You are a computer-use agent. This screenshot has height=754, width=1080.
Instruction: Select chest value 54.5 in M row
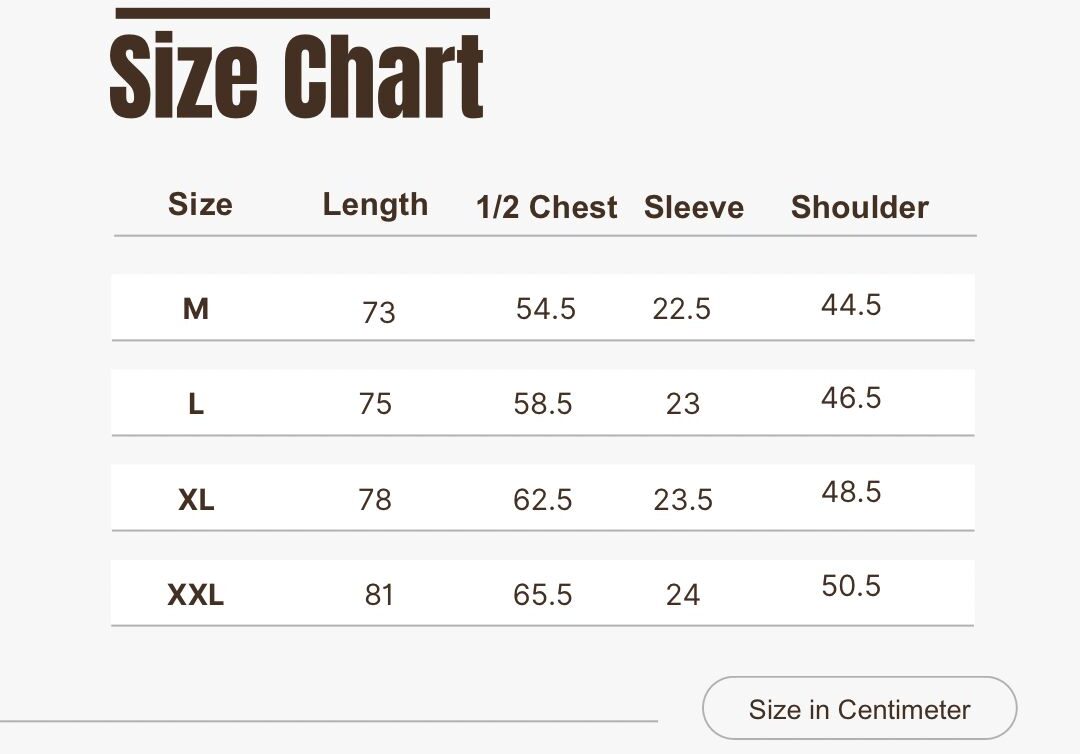point(546,309)
